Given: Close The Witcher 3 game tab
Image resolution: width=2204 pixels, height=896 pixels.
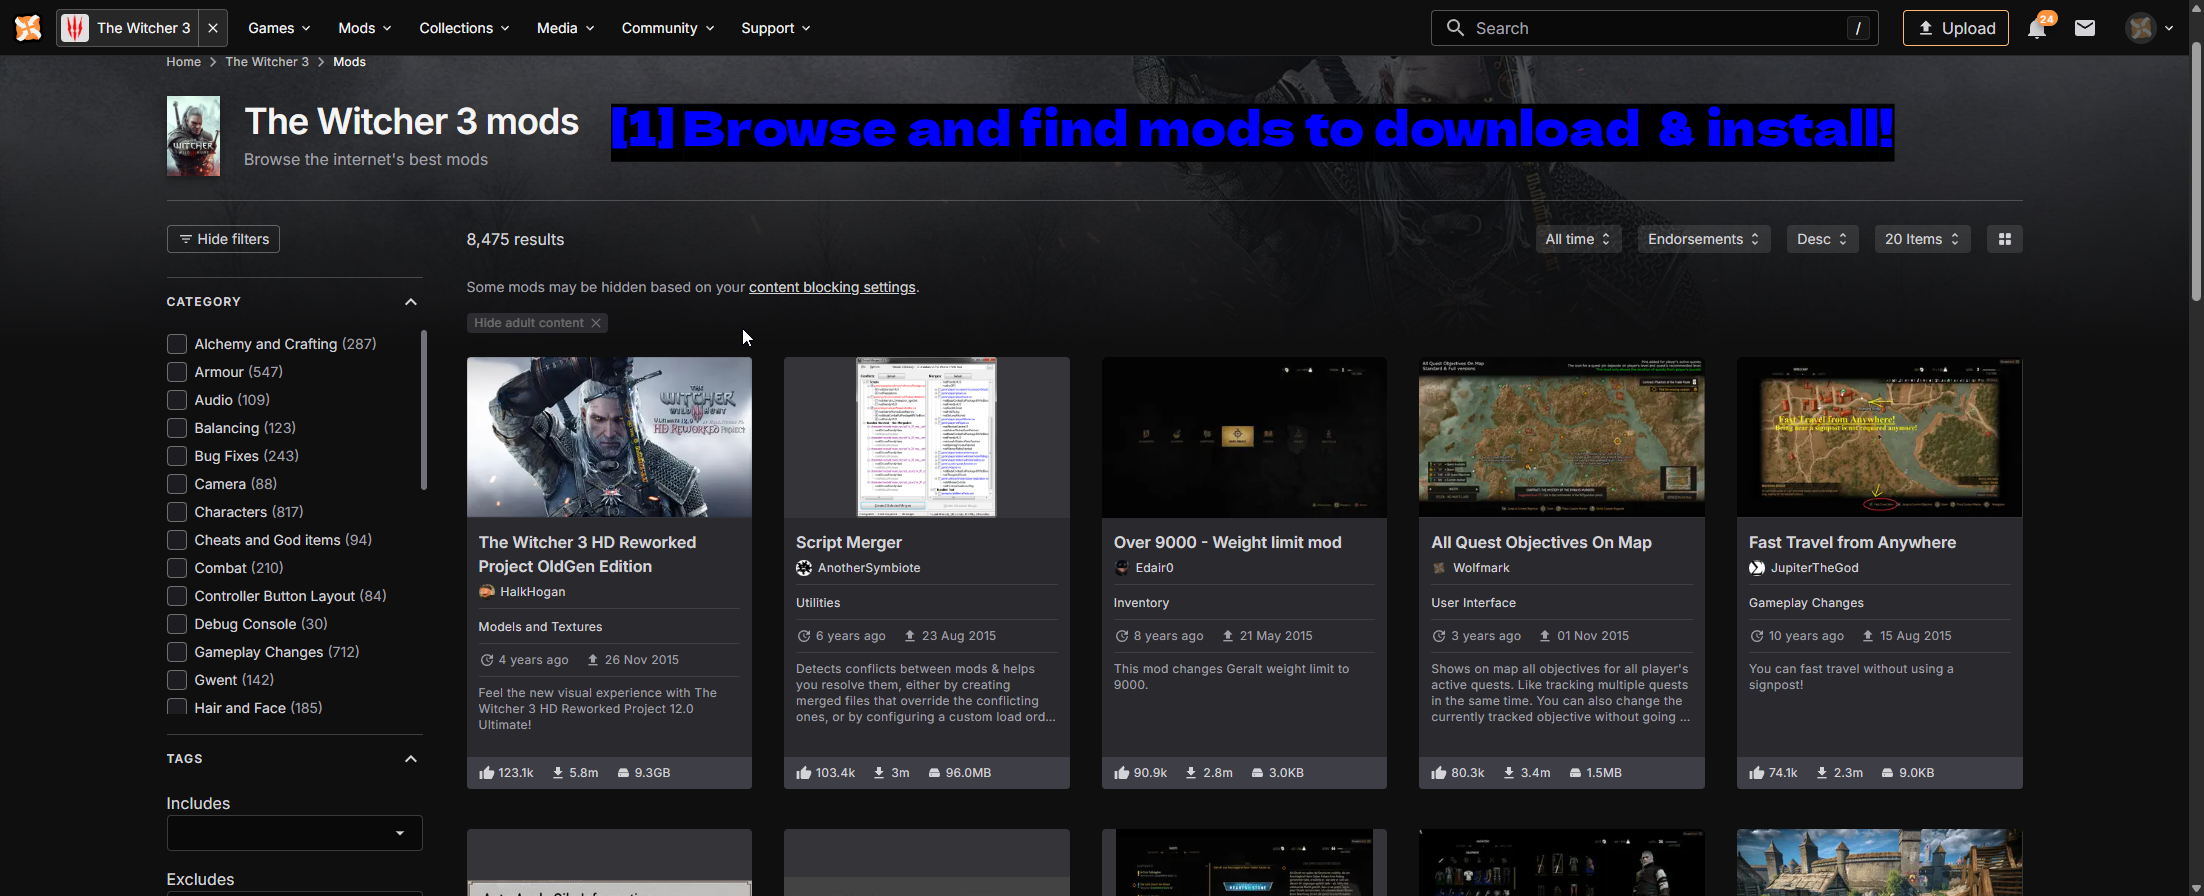Looking at the screenshot, I should (213, 28).
